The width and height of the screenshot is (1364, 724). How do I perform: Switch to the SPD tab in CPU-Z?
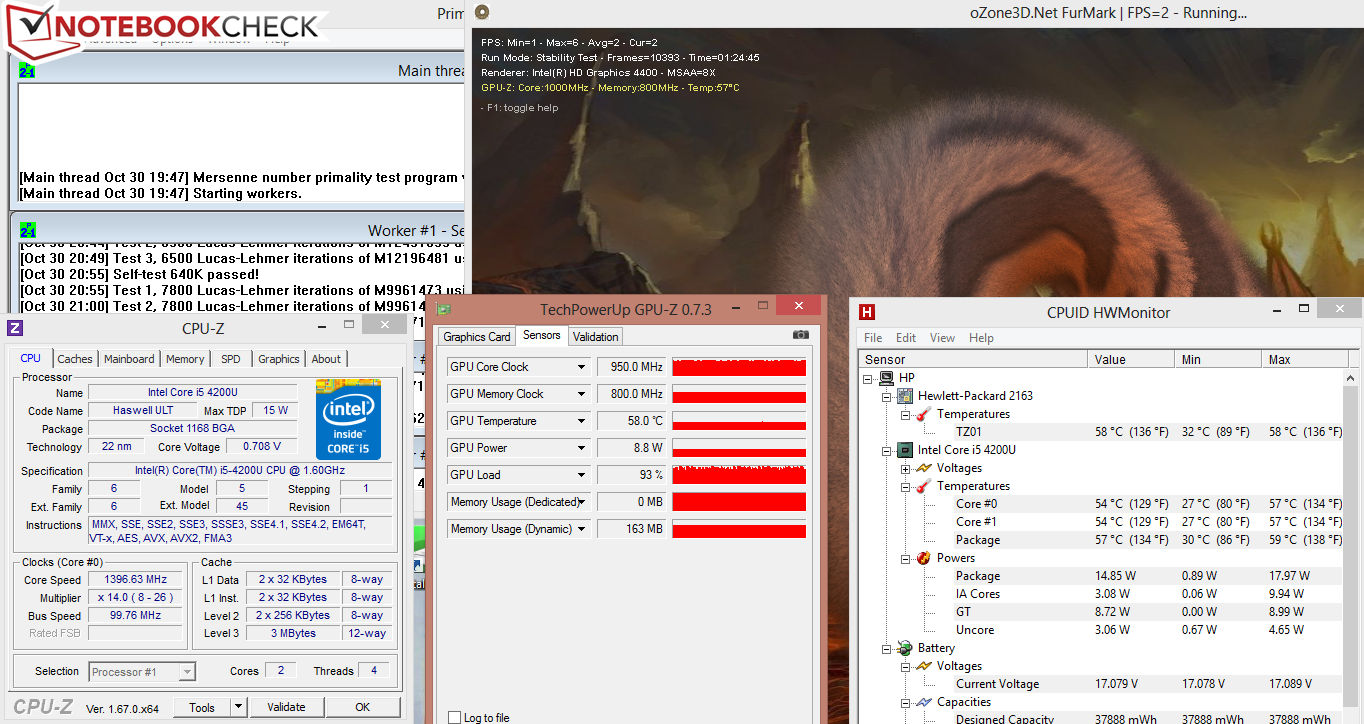(231, 359)
